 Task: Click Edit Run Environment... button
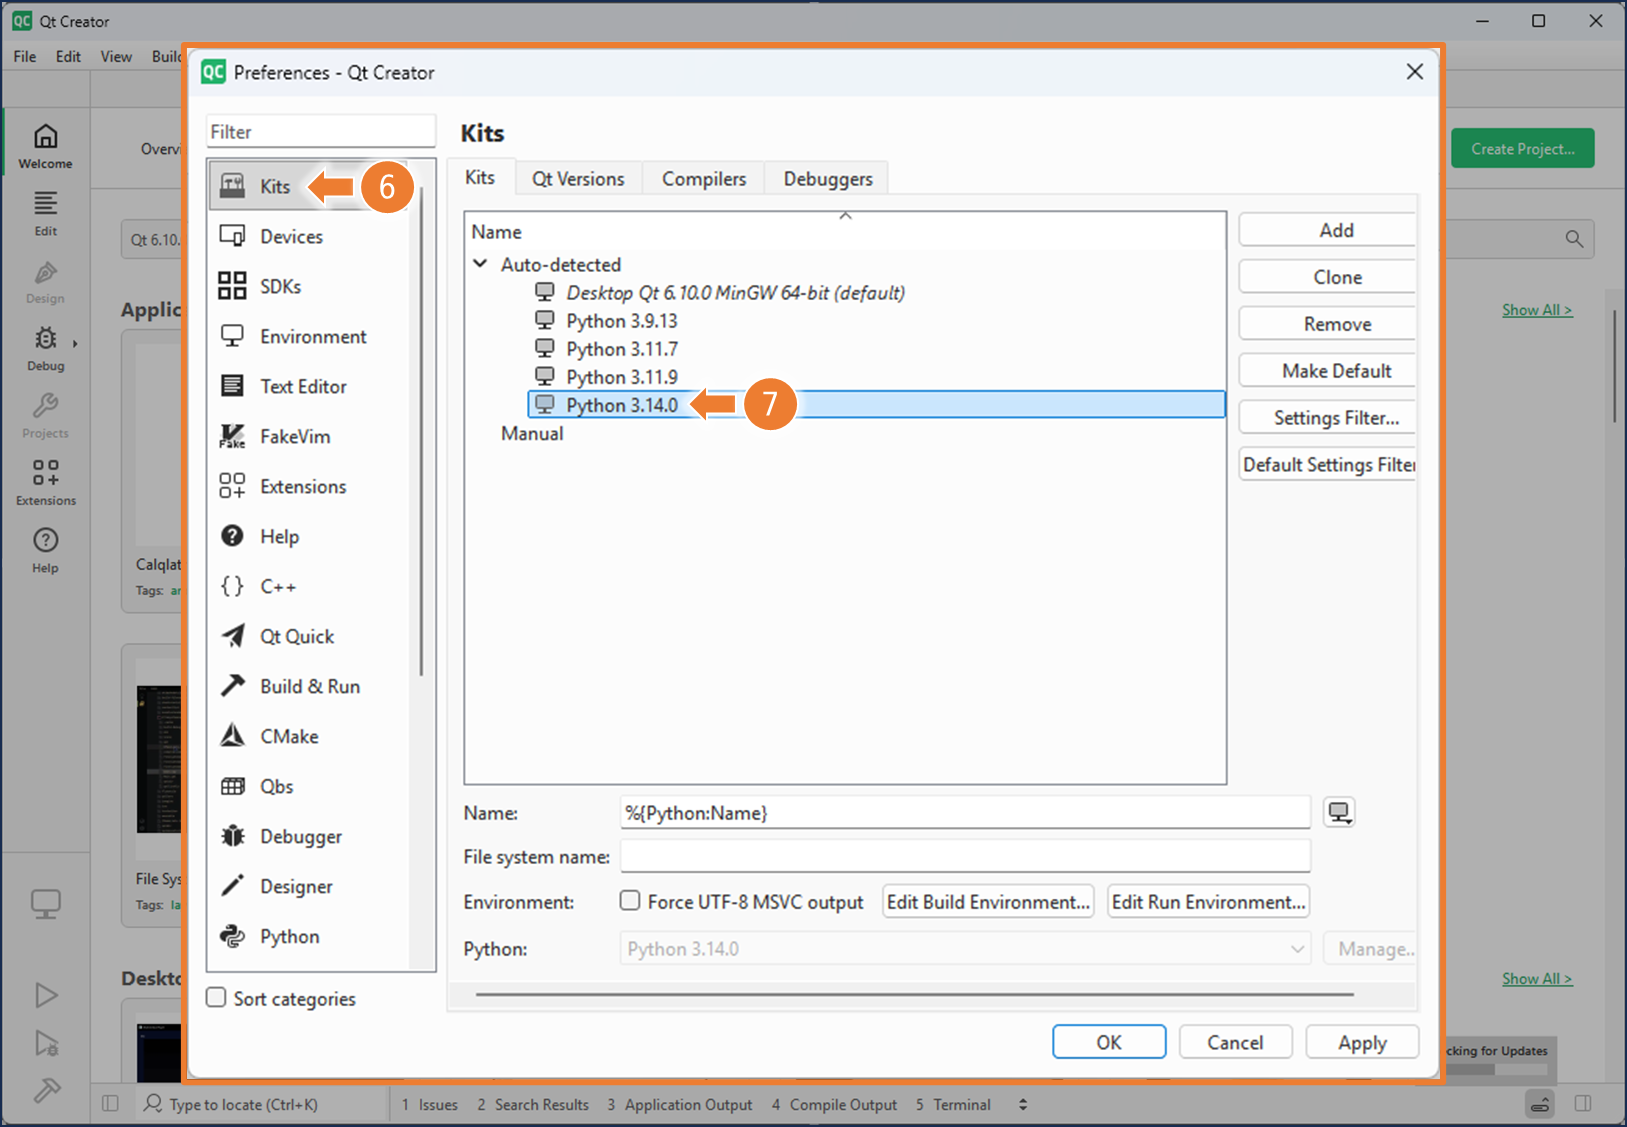pyautogui.click(x=1208, y=902)
